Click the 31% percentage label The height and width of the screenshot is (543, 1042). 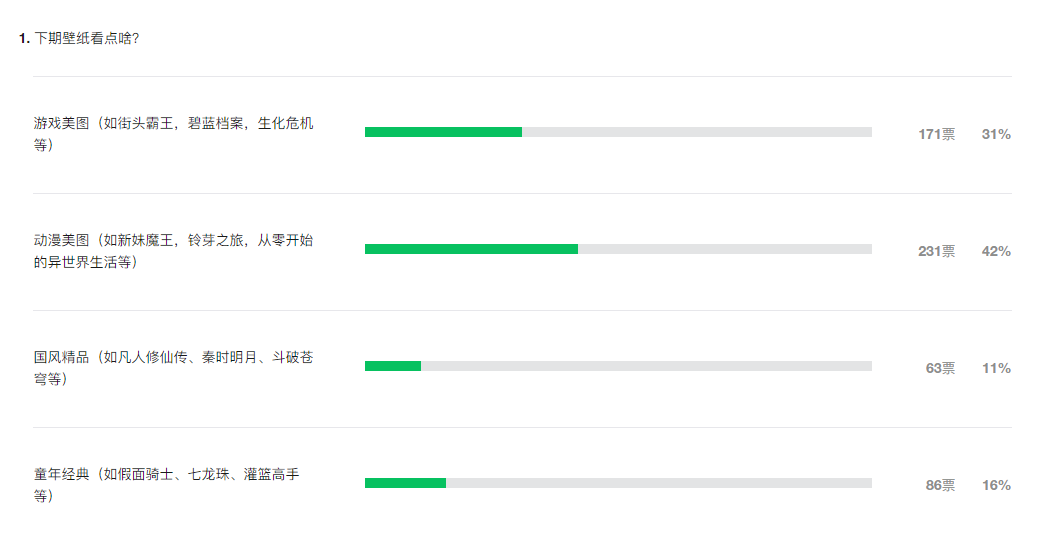[x=996, y=134]
